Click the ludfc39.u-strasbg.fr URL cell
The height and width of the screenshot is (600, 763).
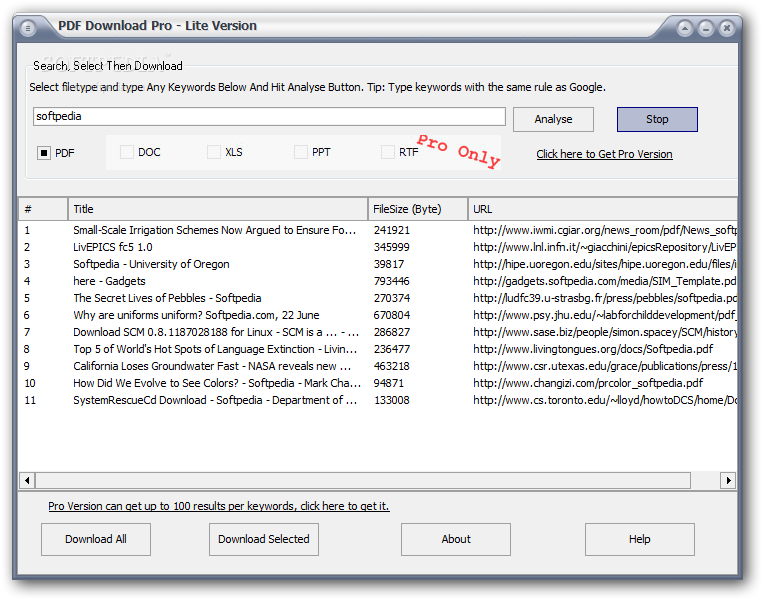[x=605, y=298]
